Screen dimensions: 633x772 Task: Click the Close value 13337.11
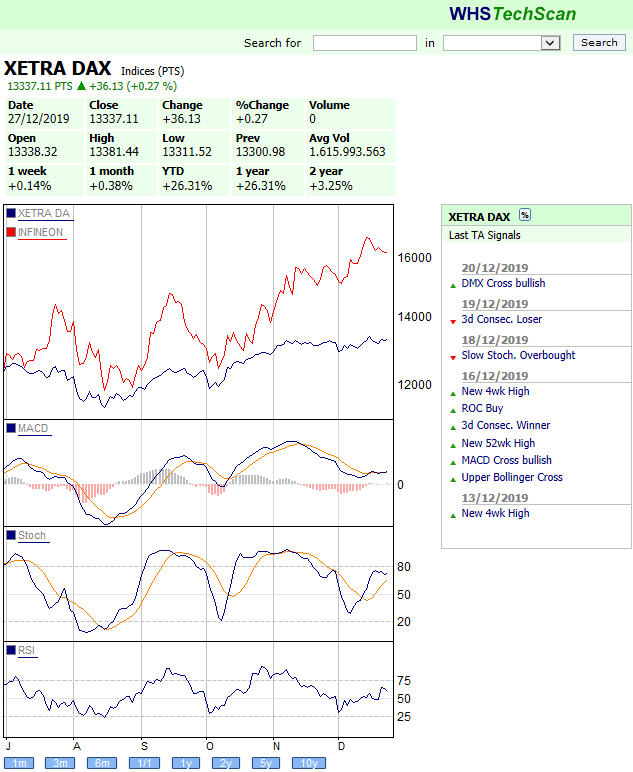coord(114,119)
